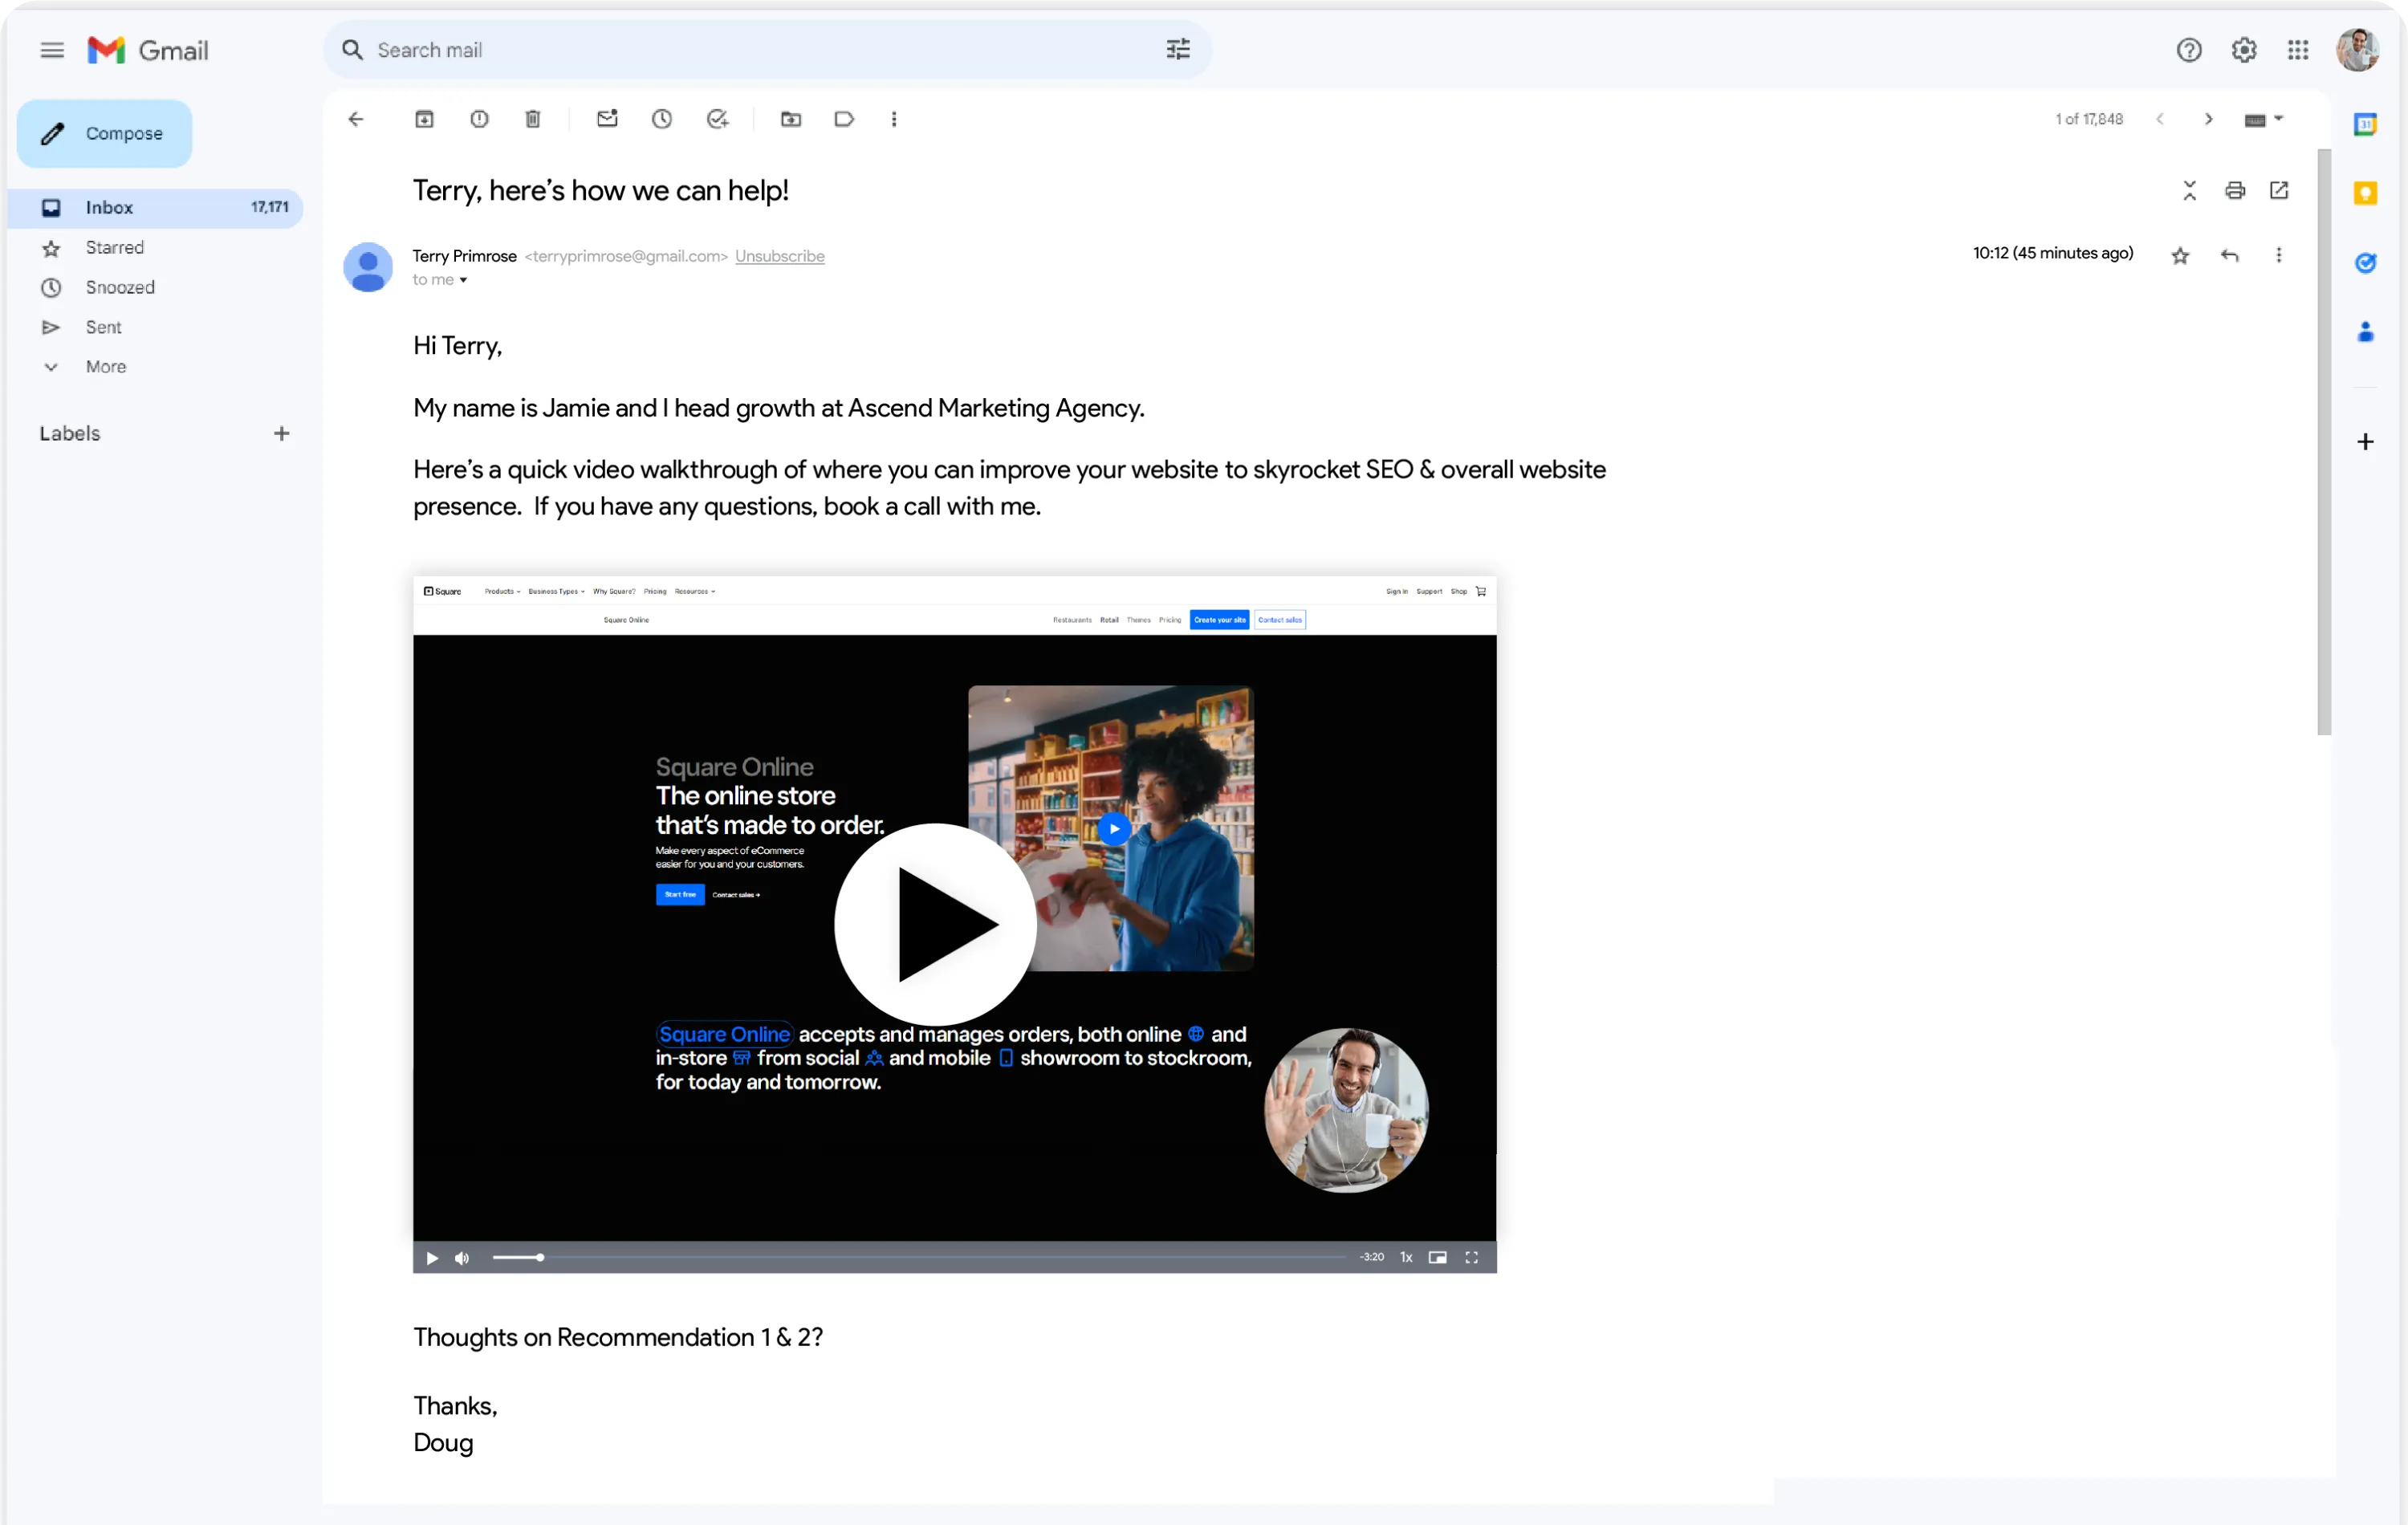Click the sender name Terry Primrose
This screenshot has width=2408, height=1525.
tap(464, 256)
